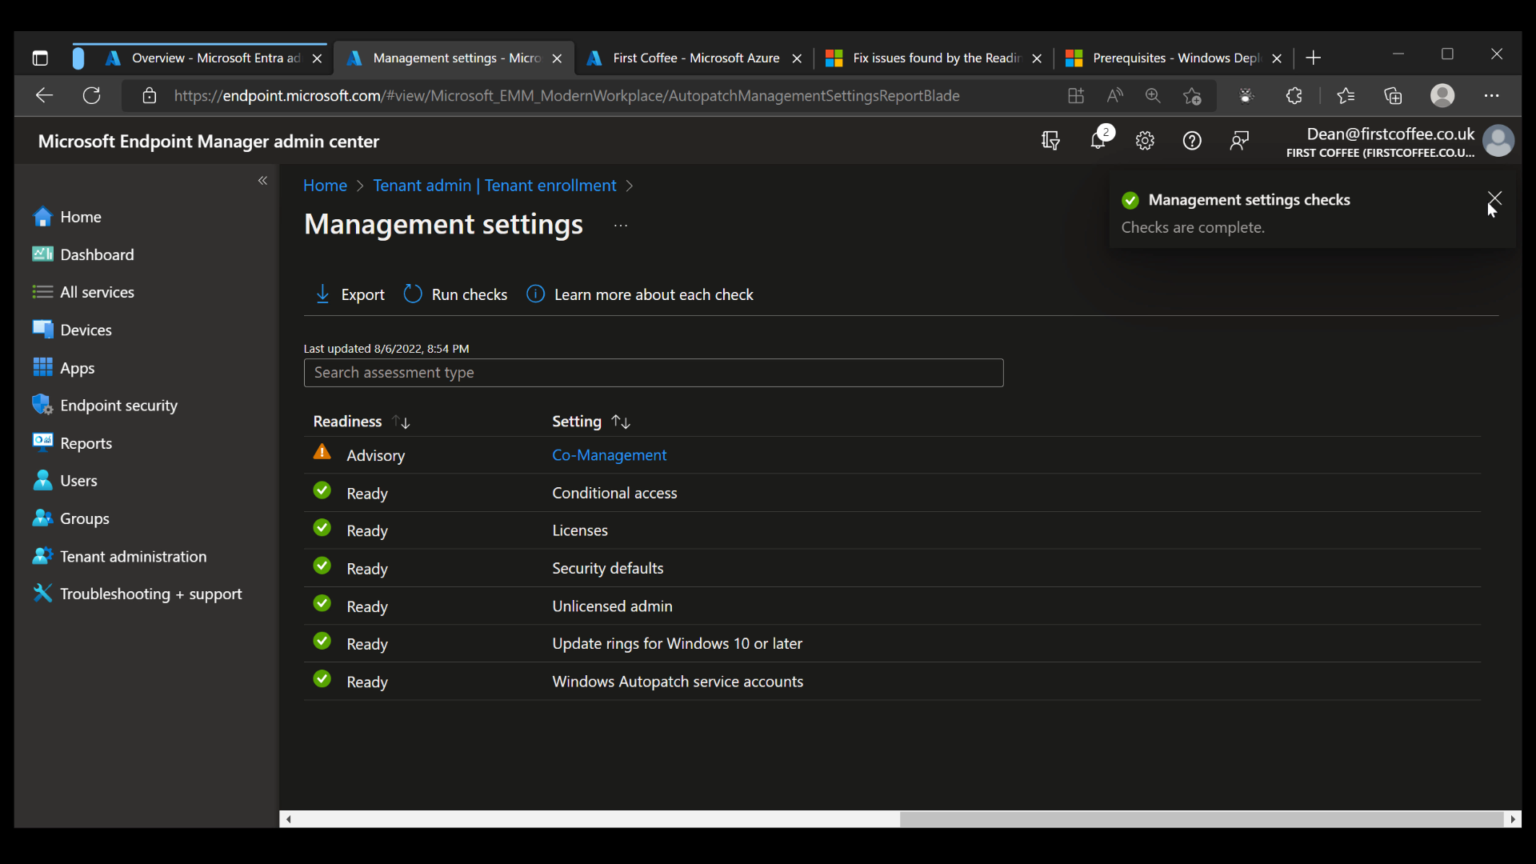Open the Reports section
Viewport: 1536px width, 864px height.
tap(86, 443)
